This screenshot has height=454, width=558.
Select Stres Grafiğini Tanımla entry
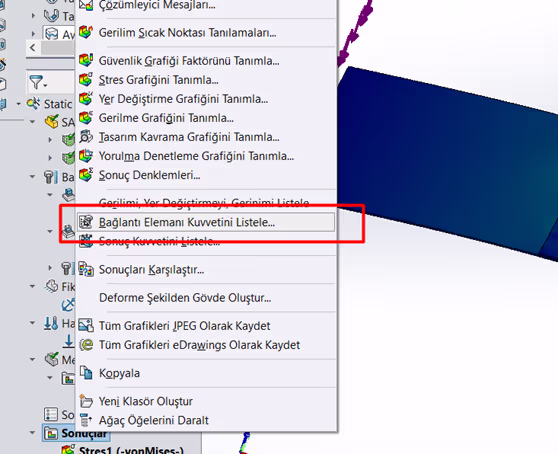206,80
